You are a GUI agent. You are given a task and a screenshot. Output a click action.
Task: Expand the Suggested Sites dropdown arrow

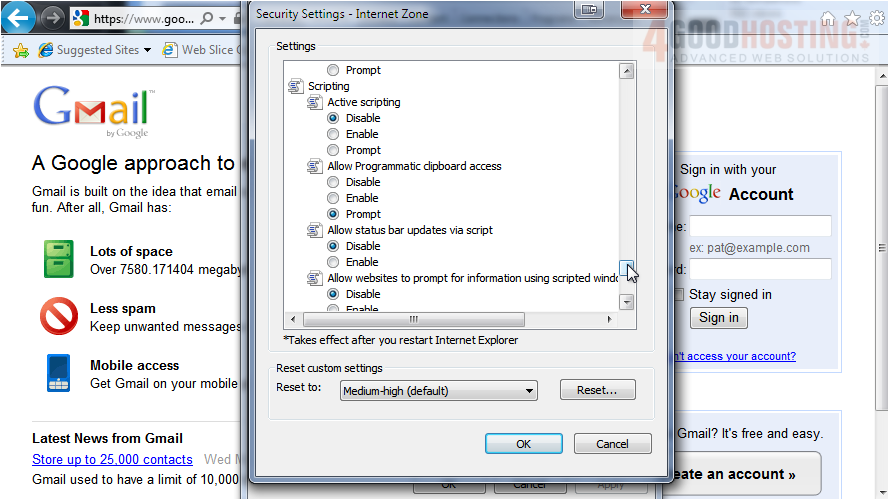point(147,50)
